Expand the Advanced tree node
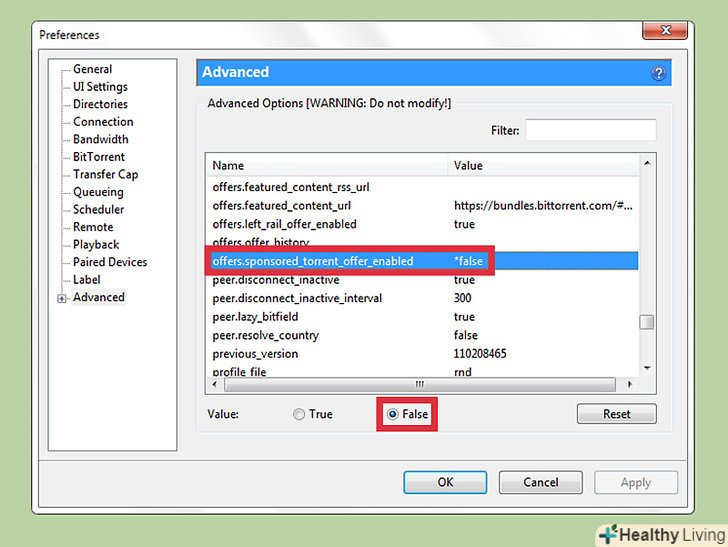The image size is (728, 547). pos(62,298)
